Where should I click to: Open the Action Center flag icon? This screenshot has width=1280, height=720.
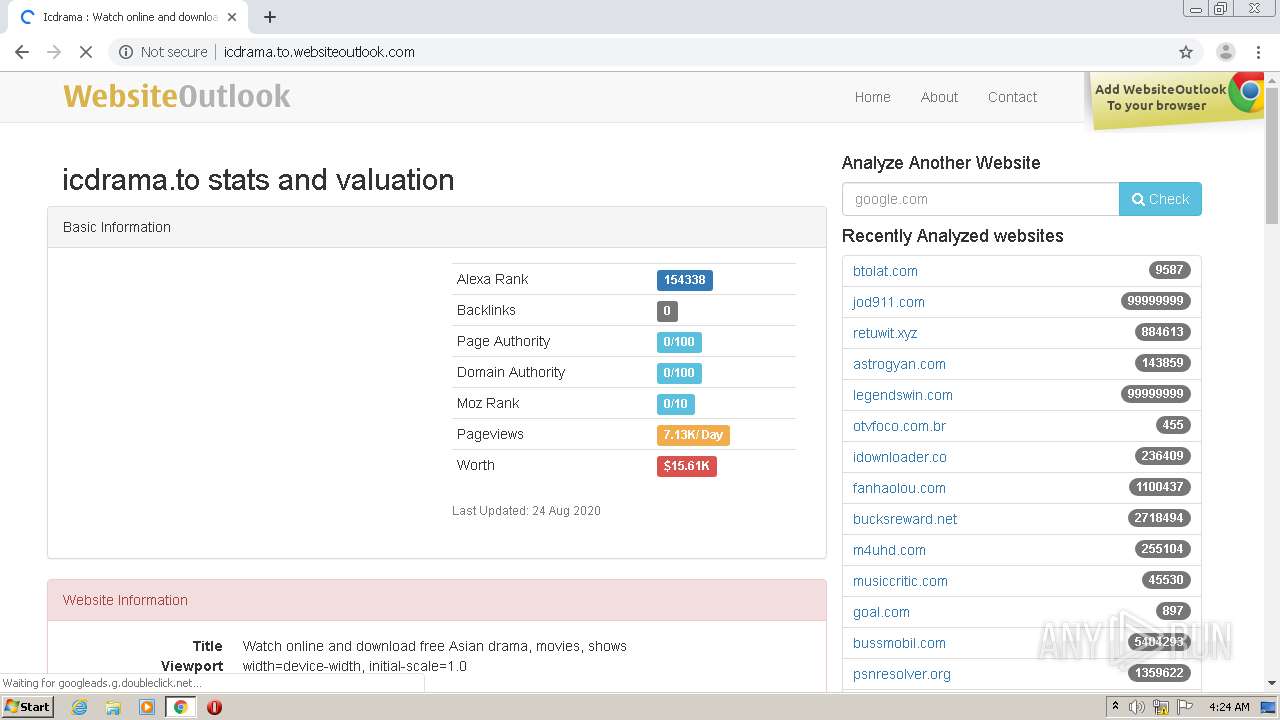(1185, 707)
